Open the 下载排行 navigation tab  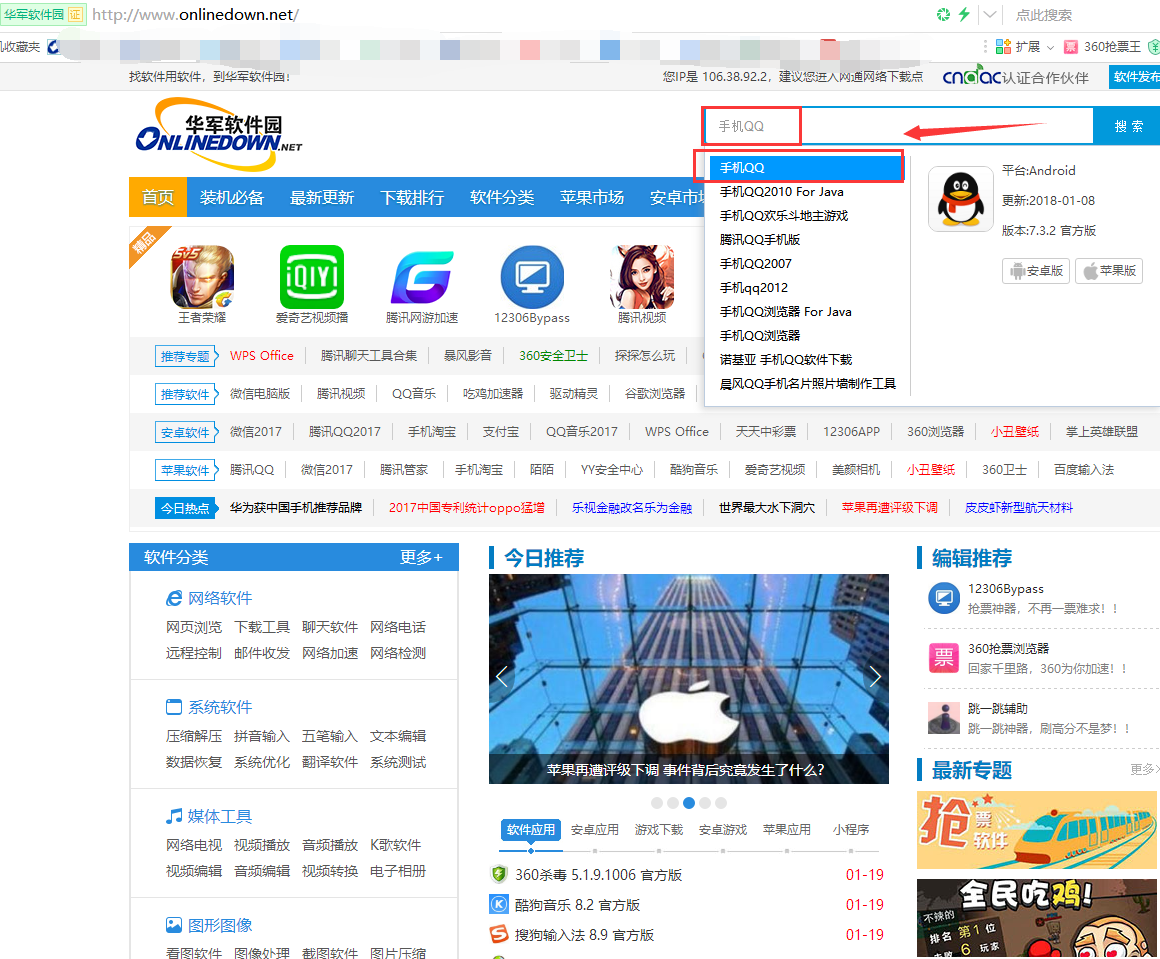[412, 197]
